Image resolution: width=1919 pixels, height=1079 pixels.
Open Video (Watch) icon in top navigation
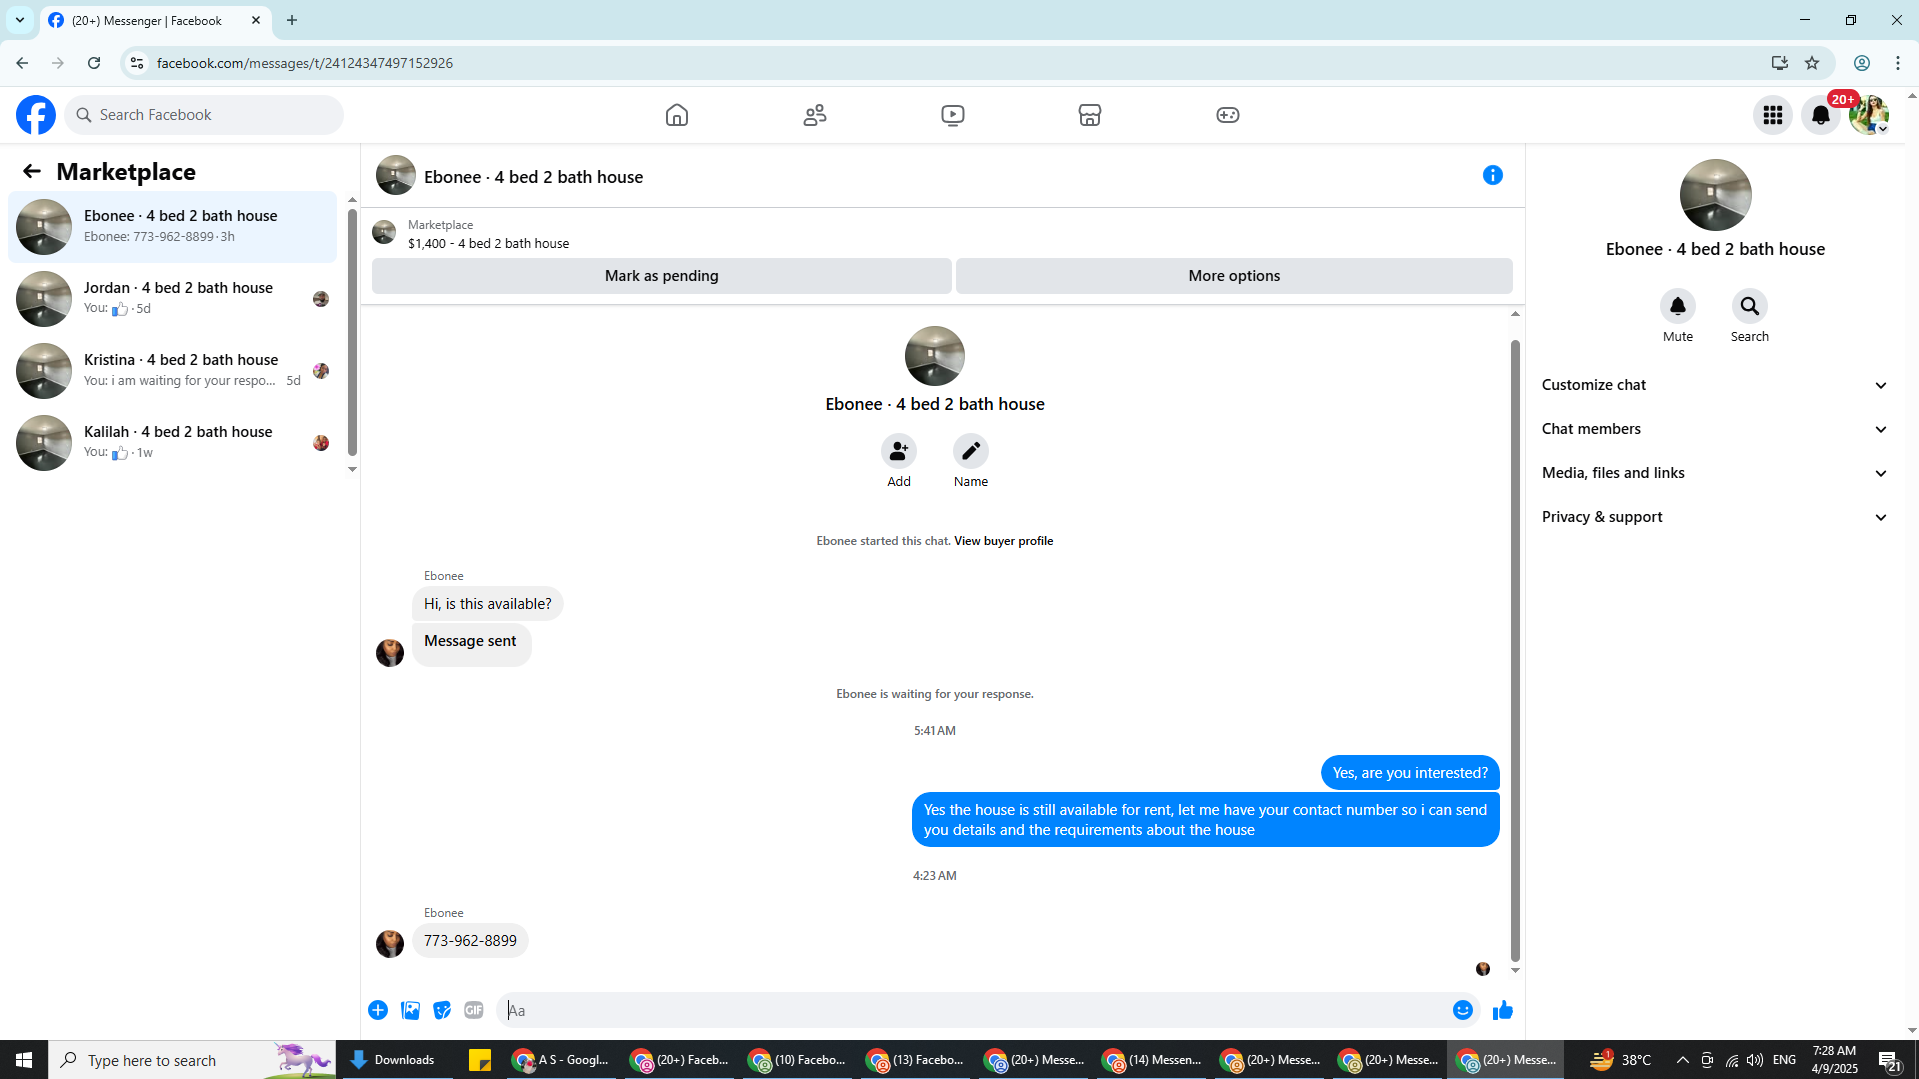(x=953, y=115)
